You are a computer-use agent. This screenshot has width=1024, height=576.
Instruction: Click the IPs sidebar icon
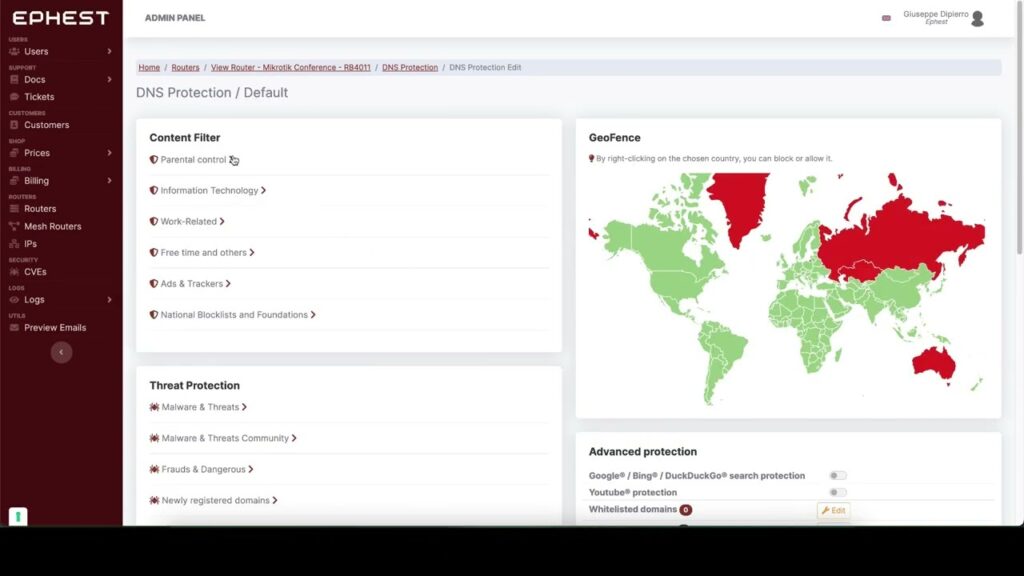point(14,244)
